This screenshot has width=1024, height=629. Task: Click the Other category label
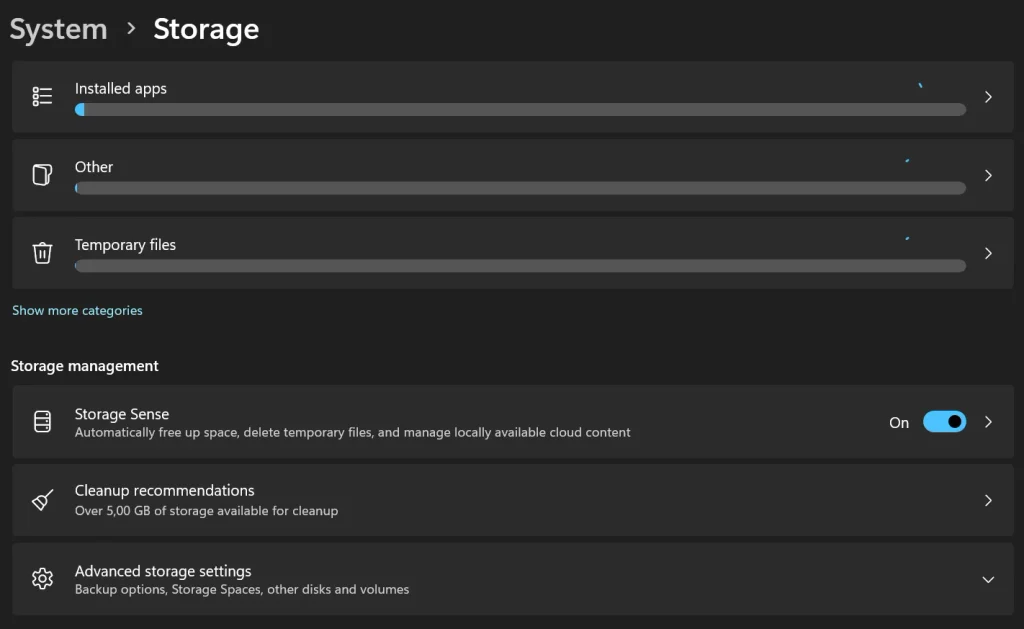point(93,167)
